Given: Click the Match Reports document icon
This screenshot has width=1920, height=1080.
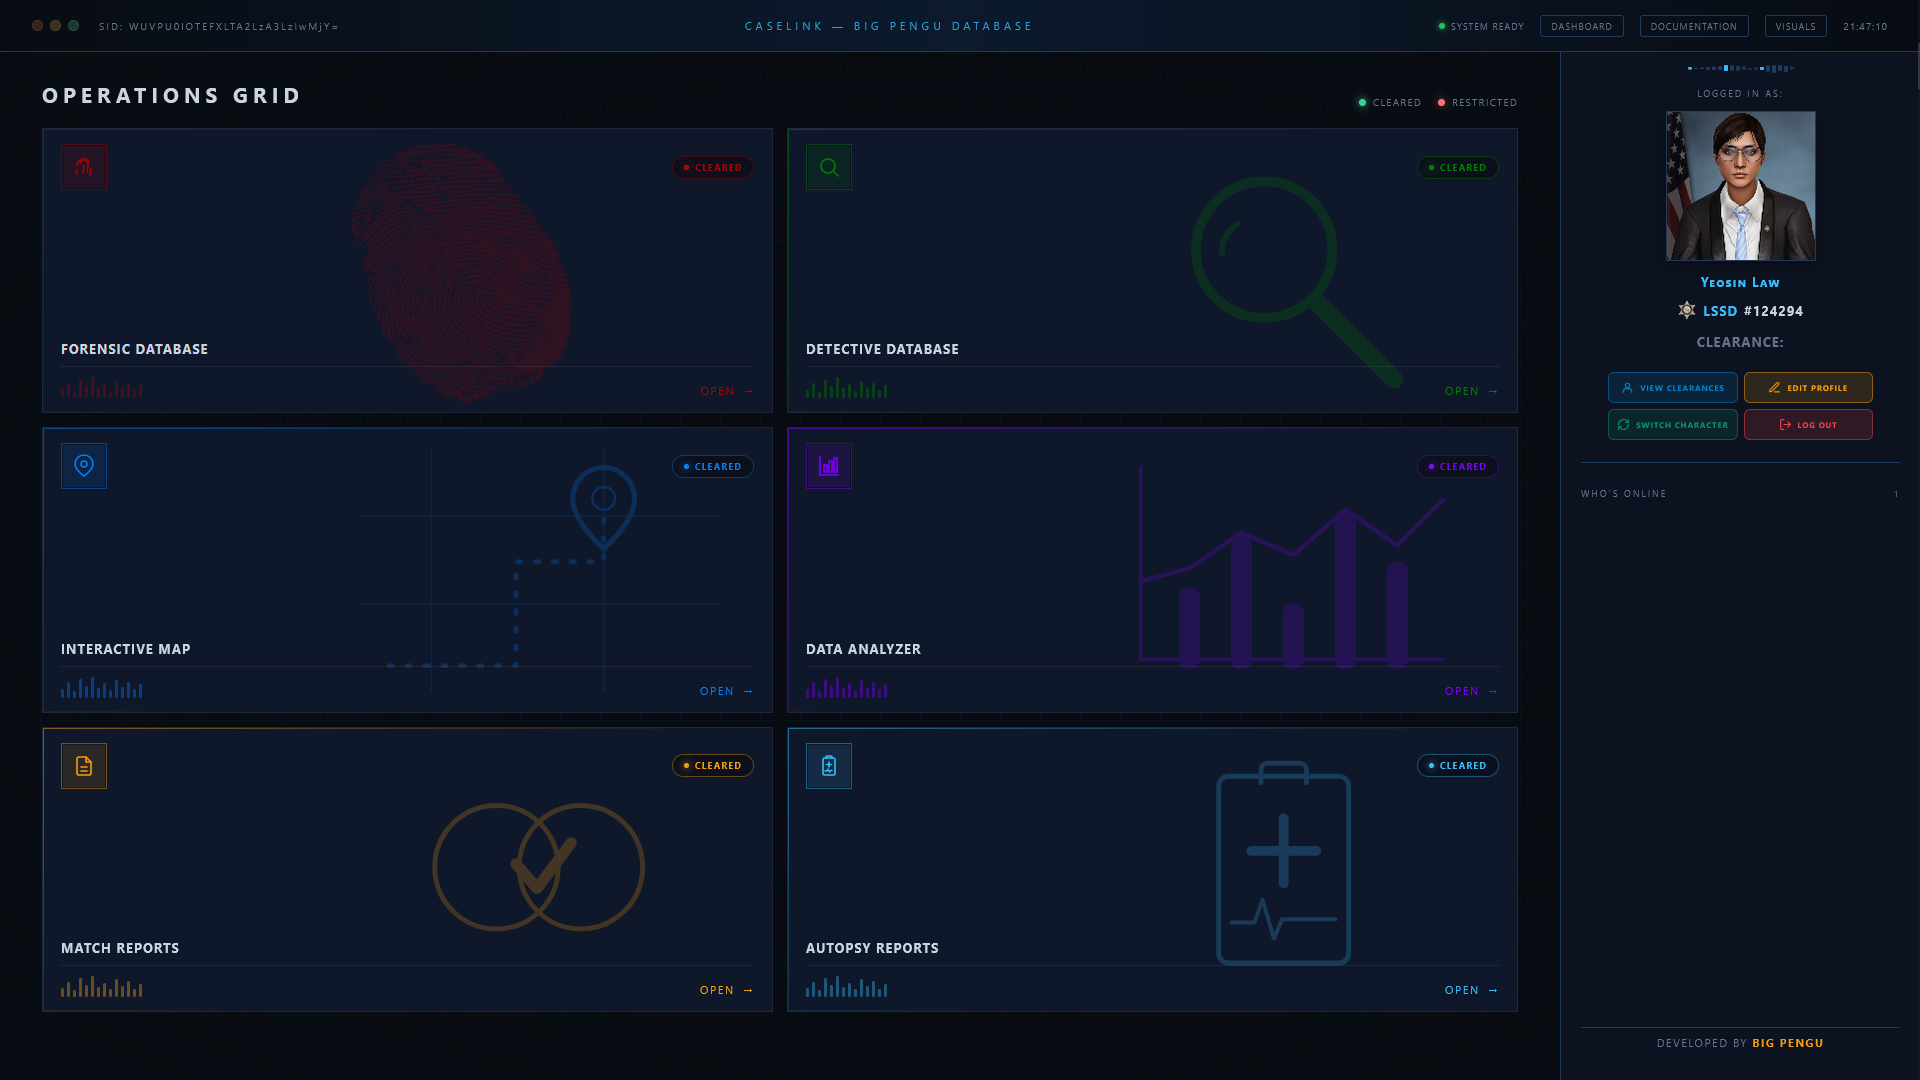Looking at the screenshot, I should pos(84,766).
